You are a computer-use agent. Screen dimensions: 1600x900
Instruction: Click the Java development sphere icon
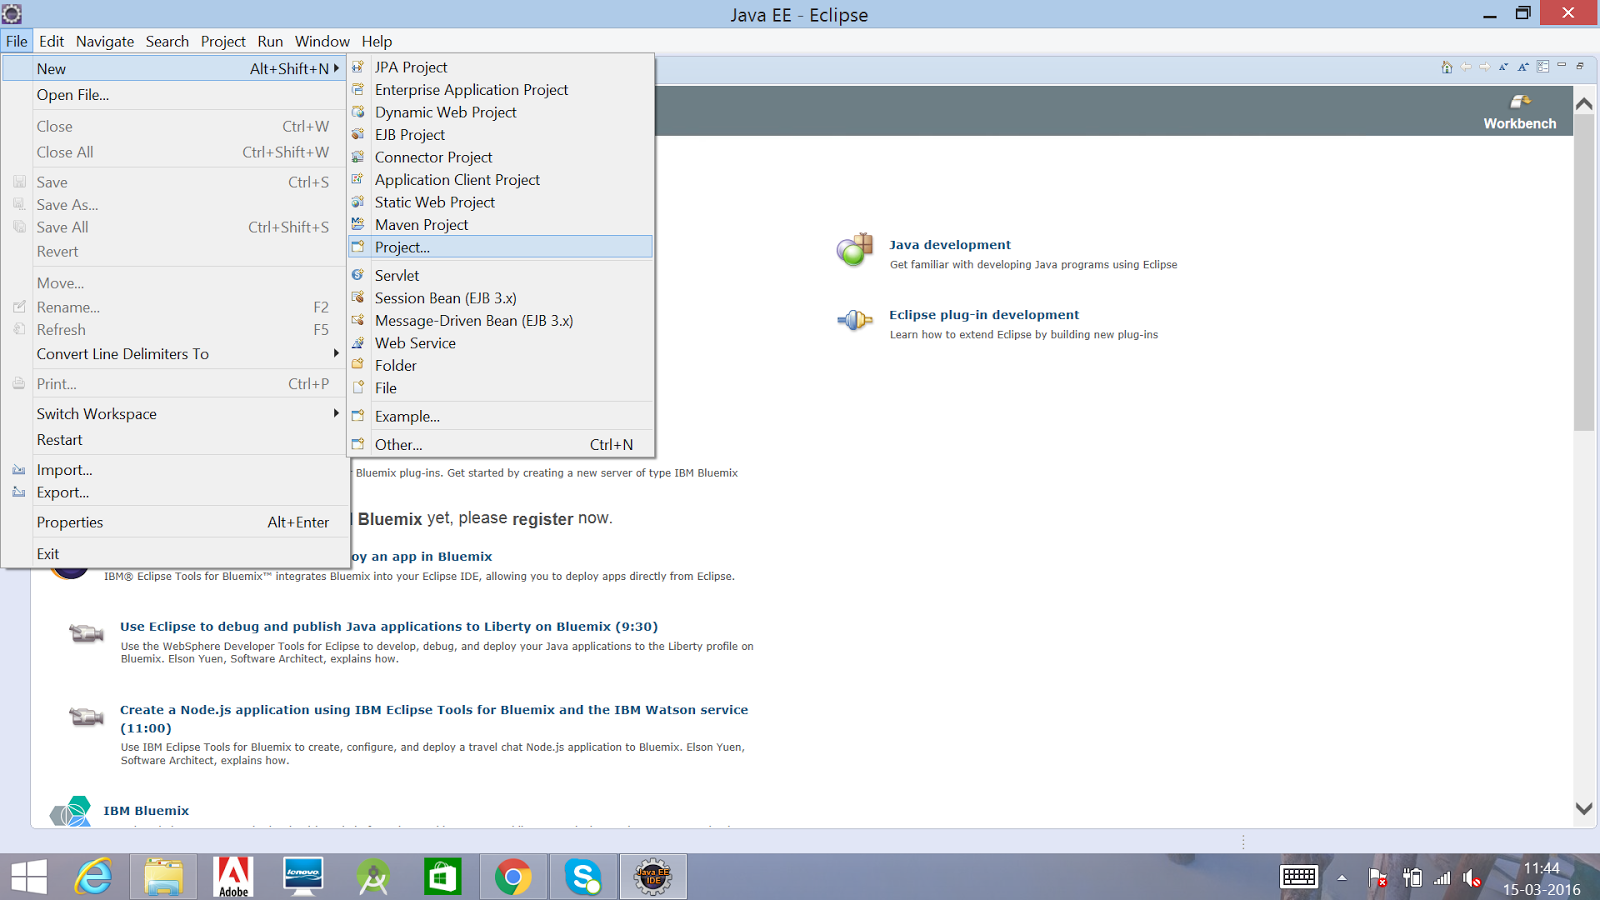[x=855, y=250]
